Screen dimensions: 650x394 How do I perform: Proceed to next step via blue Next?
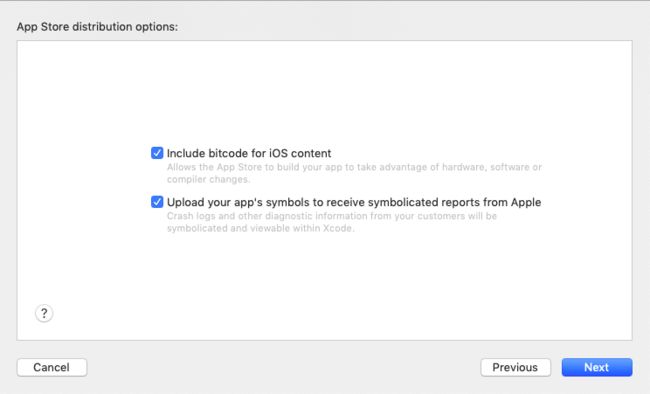[597, 367]
